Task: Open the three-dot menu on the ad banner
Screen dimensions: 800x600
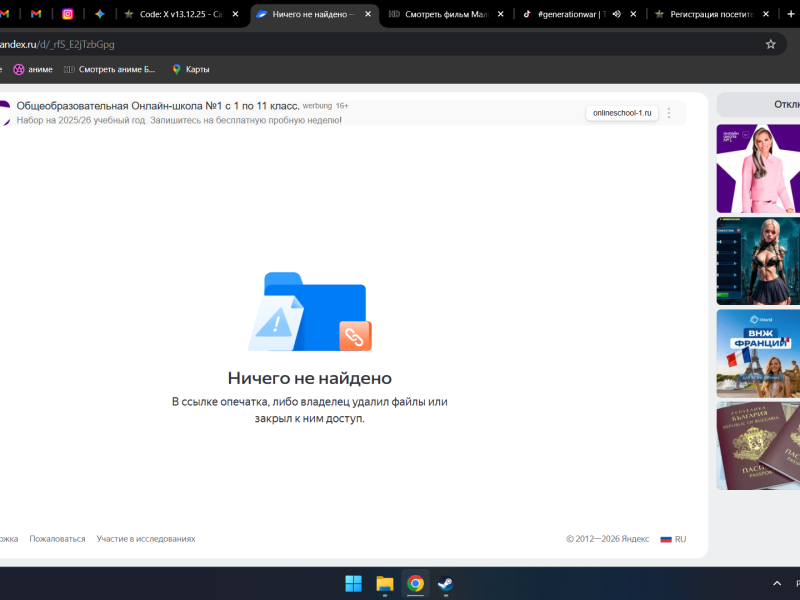Action: tap(669, 113)
